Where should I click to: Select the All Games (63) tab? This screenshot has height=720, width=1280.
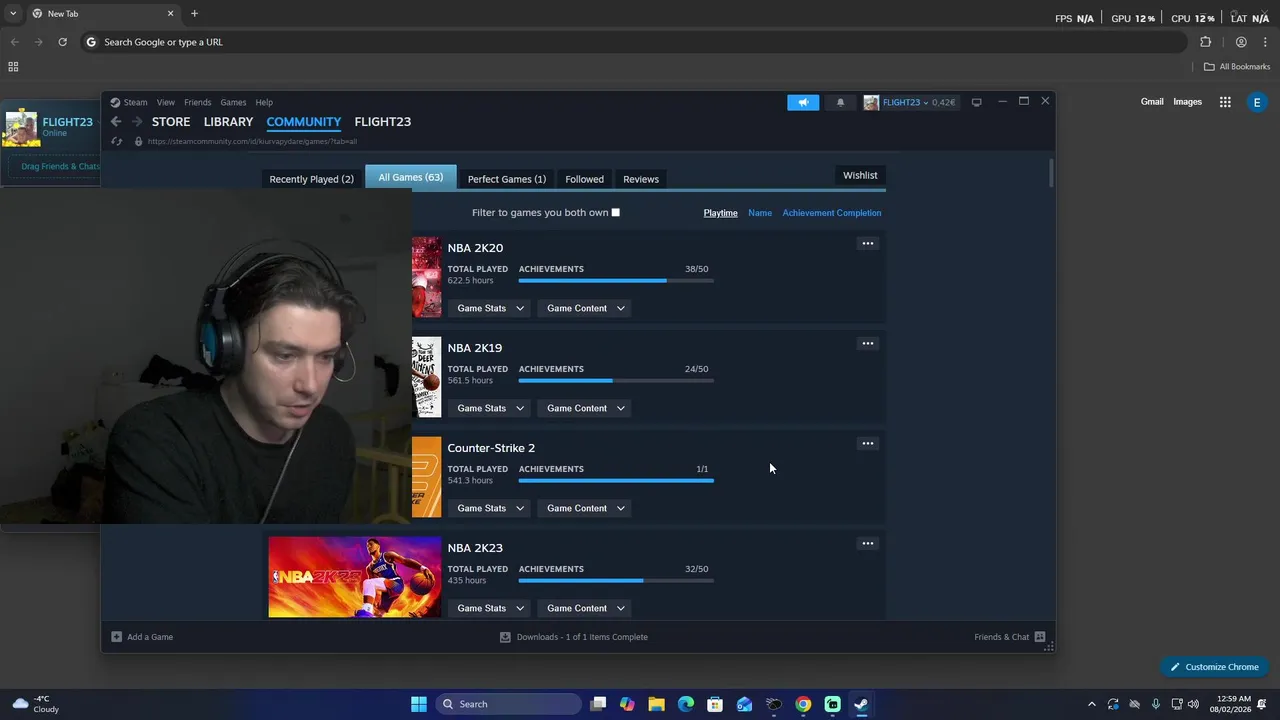click(410, 177)
